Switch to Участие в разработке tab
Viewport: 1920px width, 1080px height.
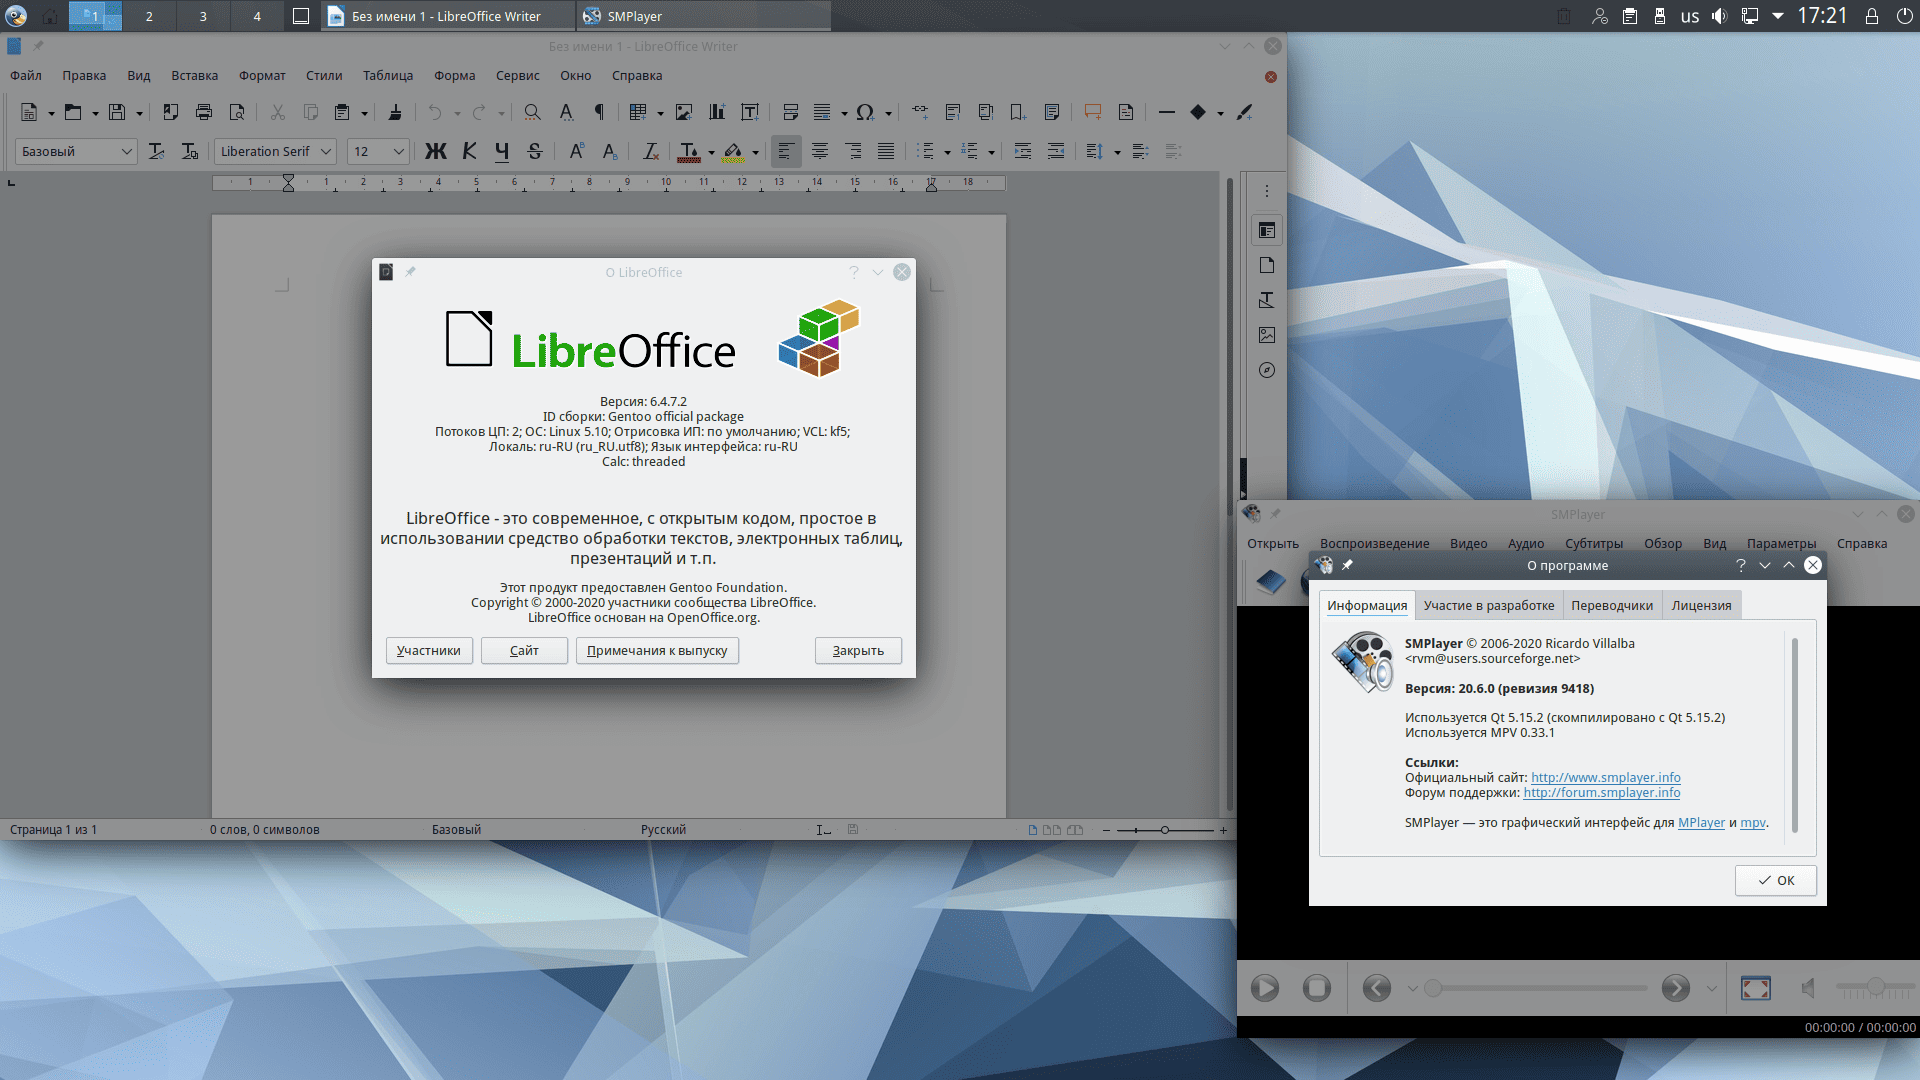click(1489, 605)
